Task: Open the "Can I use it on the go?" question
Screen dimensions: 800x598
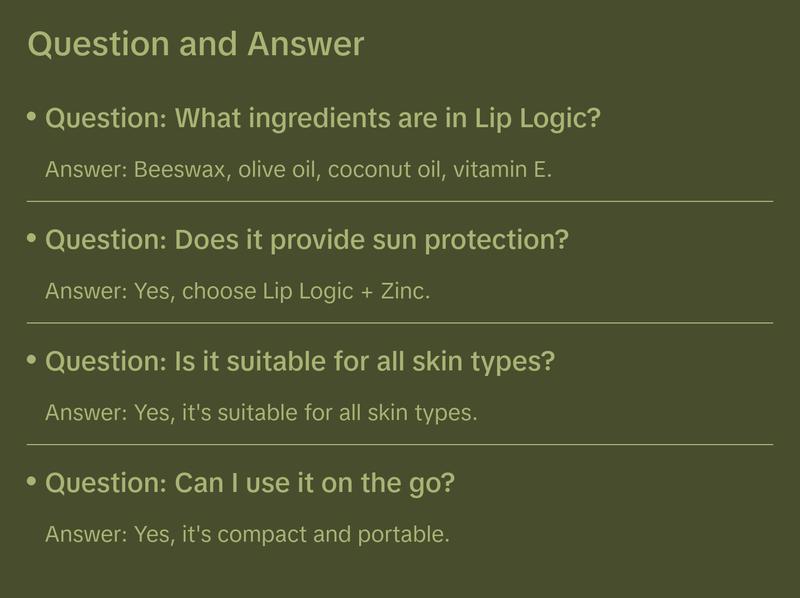Action: point(250,483)
